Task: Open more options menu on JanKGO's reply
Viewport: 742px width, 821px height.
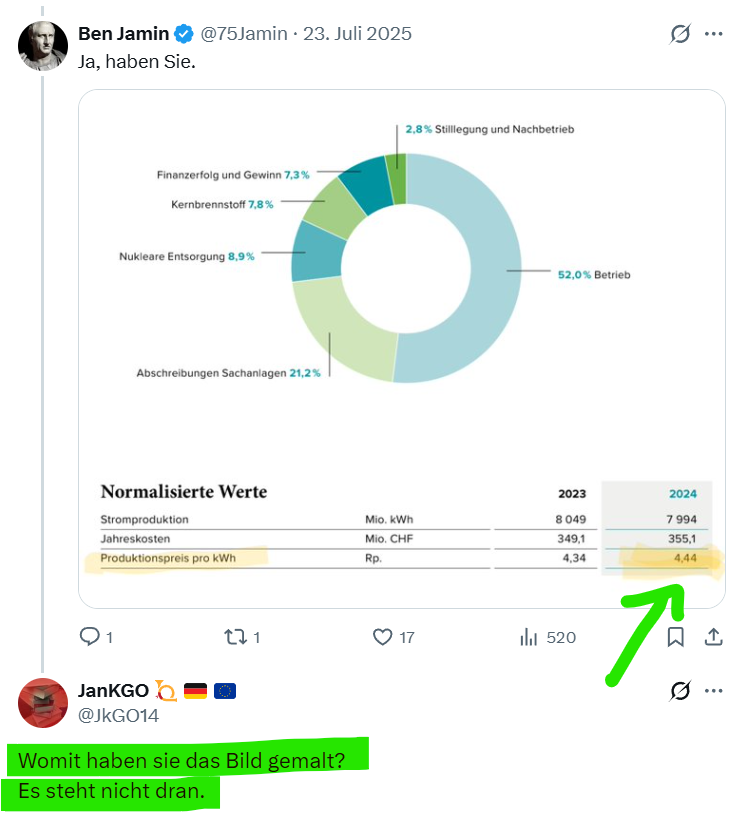Action: (713, 691)
